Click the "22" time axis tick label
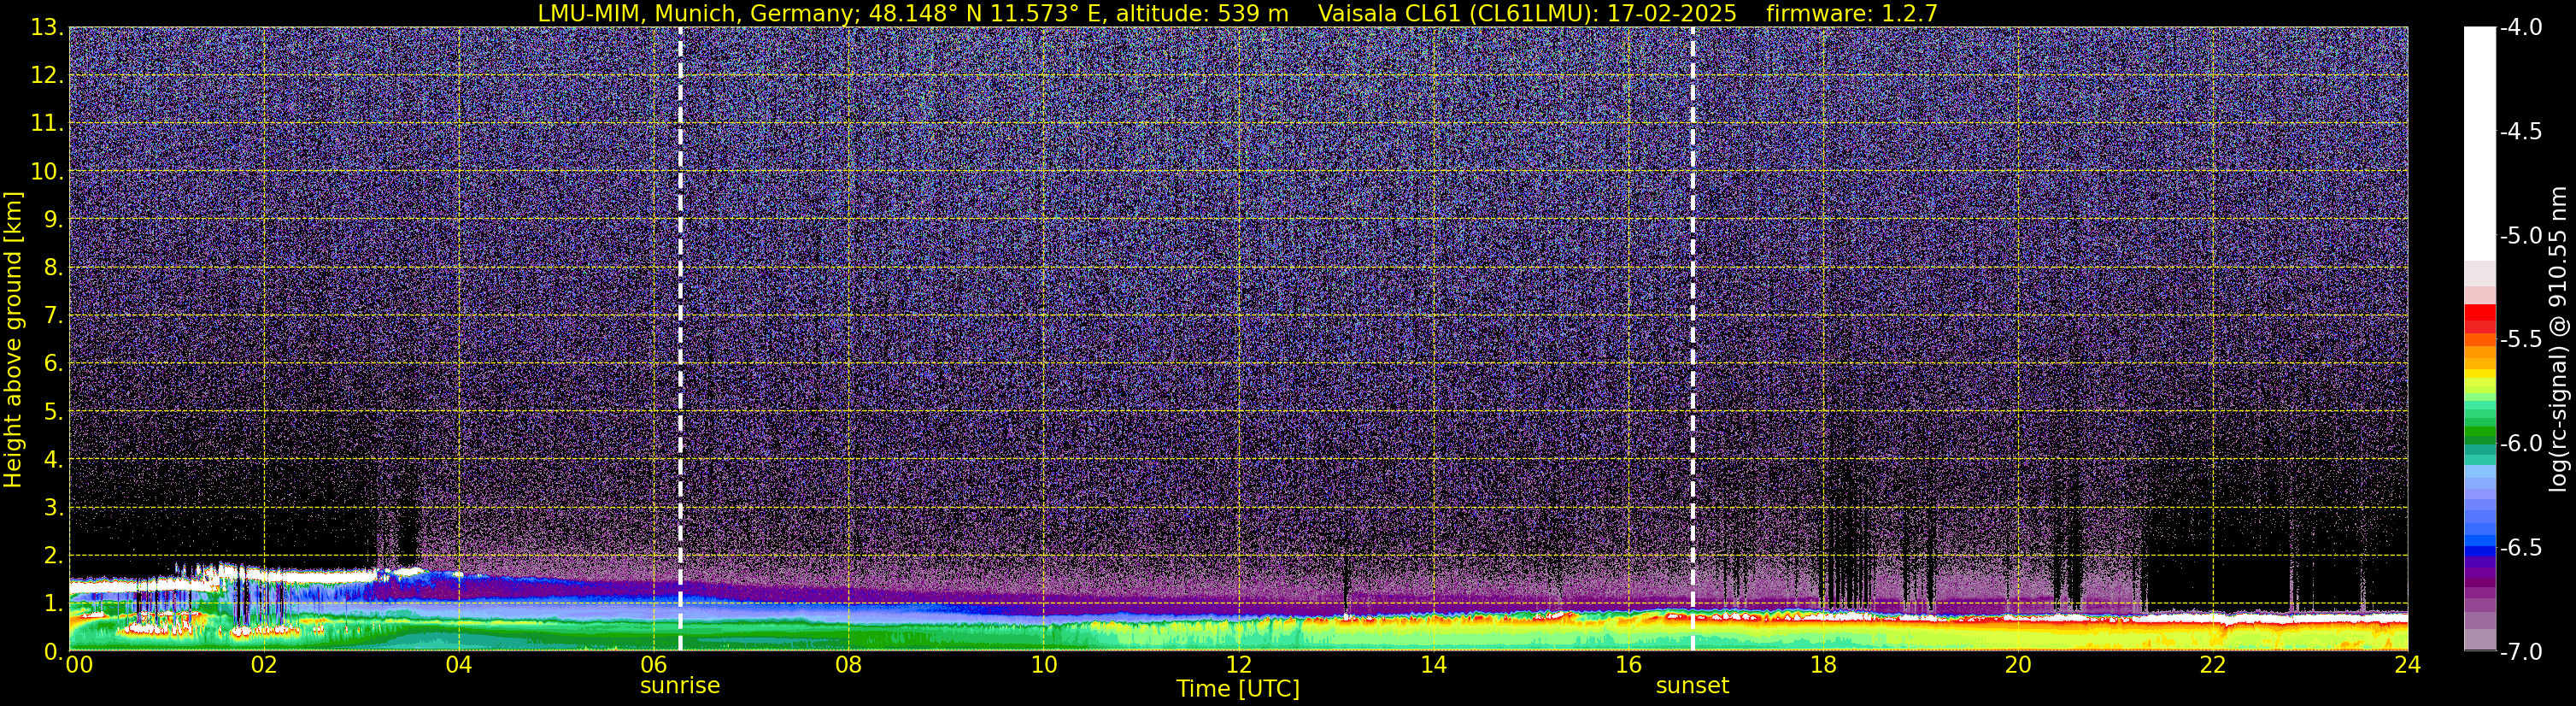 pos(2213,665)
